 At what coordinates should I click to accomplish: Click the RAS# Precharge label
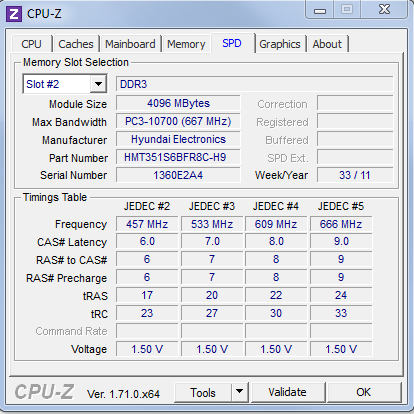(67, 278)
